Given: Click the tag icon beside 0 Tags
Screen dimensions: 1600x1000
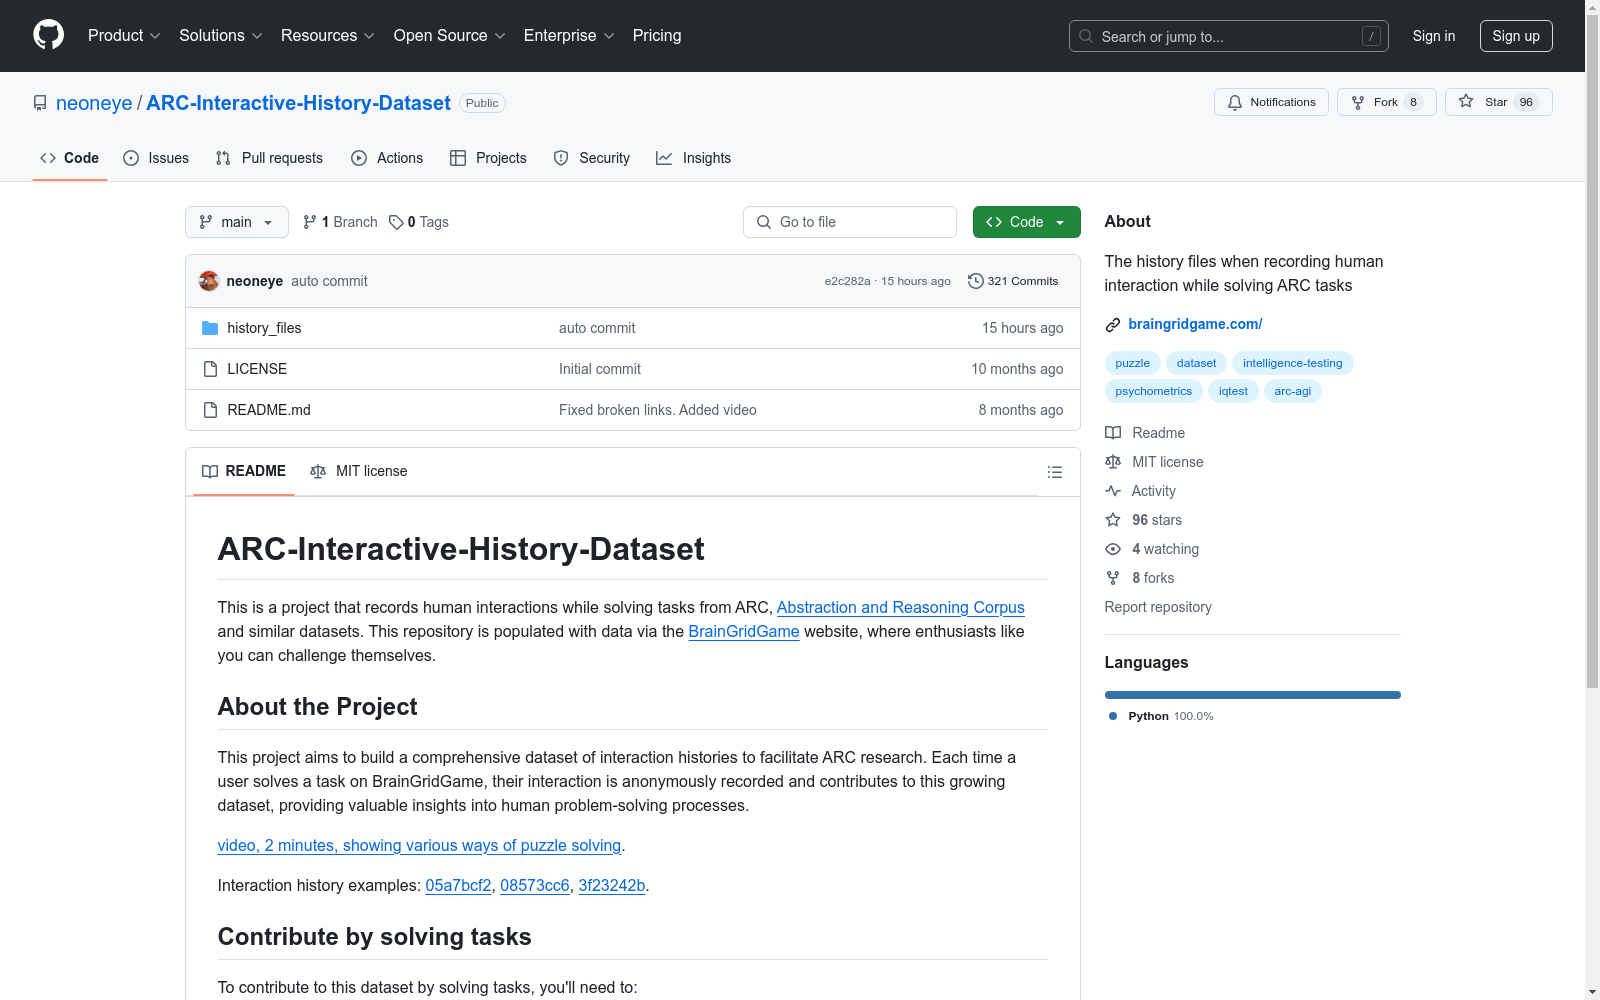Looking at the screenshot, I should click(x=396, y=222).
